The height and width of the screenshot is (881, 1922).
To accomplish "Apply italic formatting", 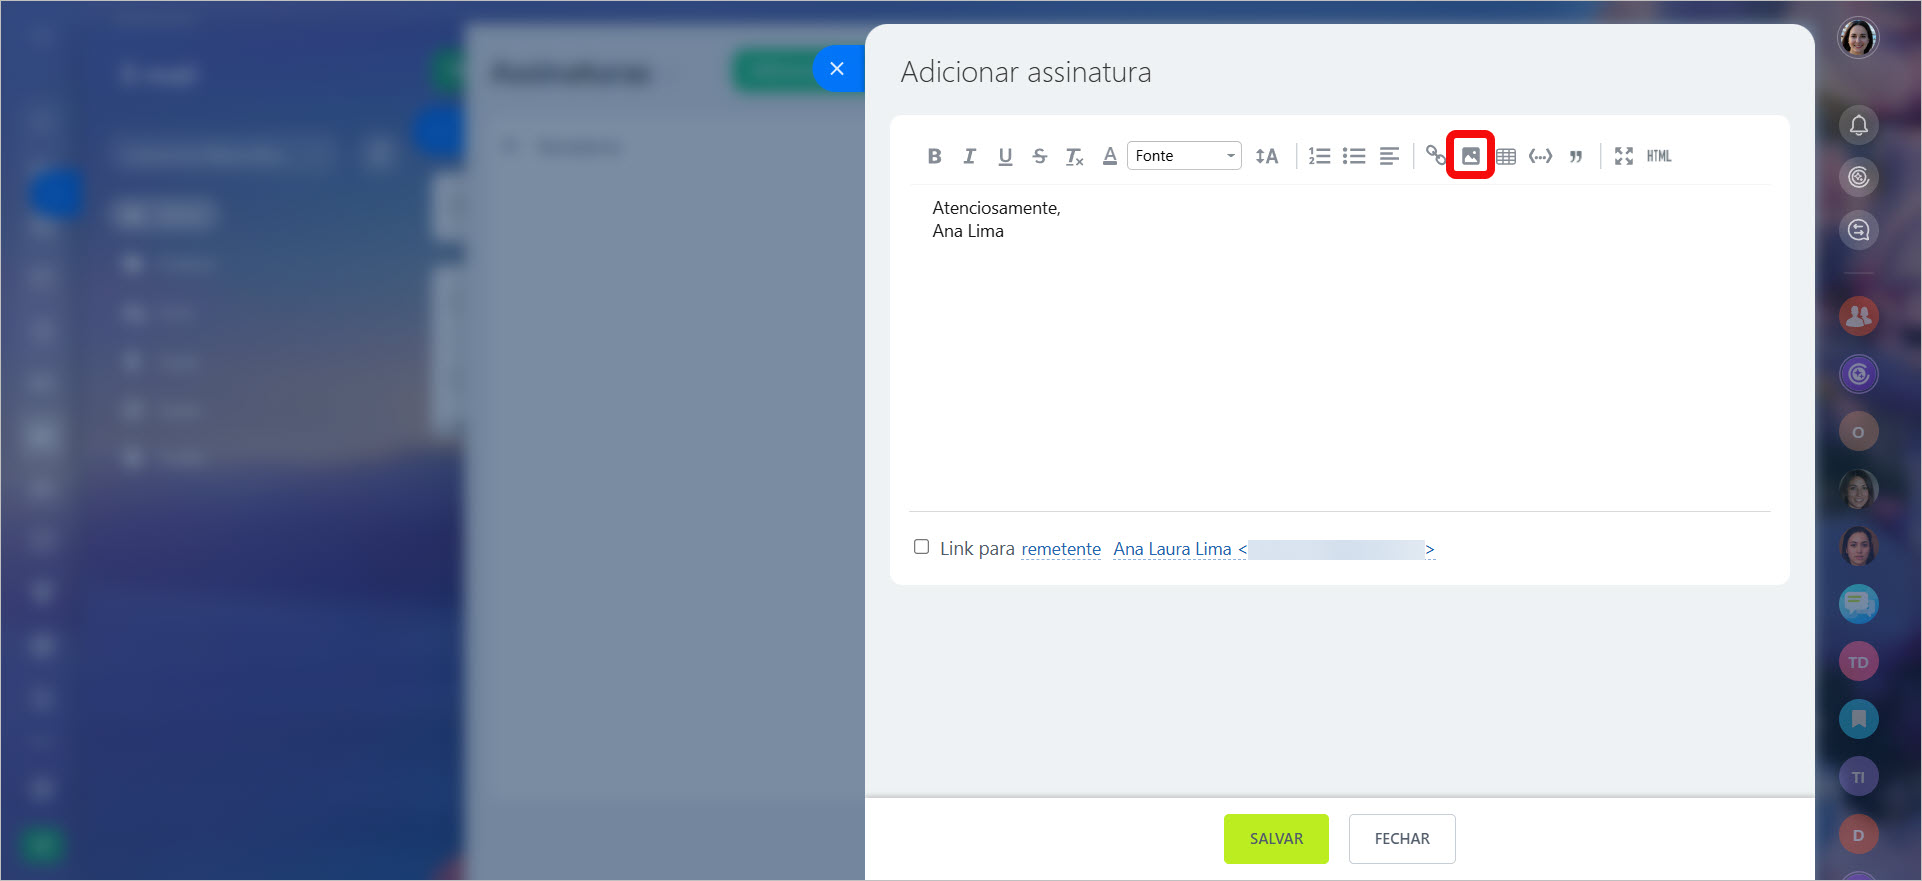I will click(969, 156).
